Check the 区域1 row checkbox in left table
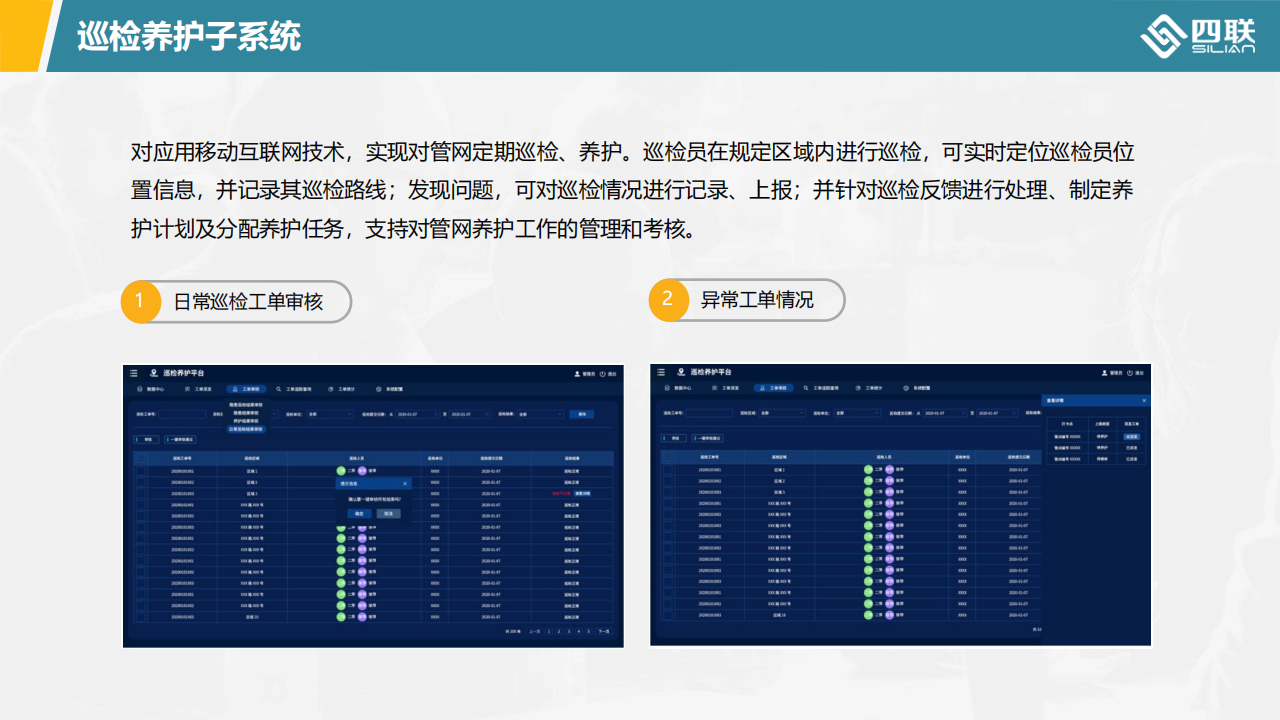1280x720 pixels. click(x=140, y=470)
